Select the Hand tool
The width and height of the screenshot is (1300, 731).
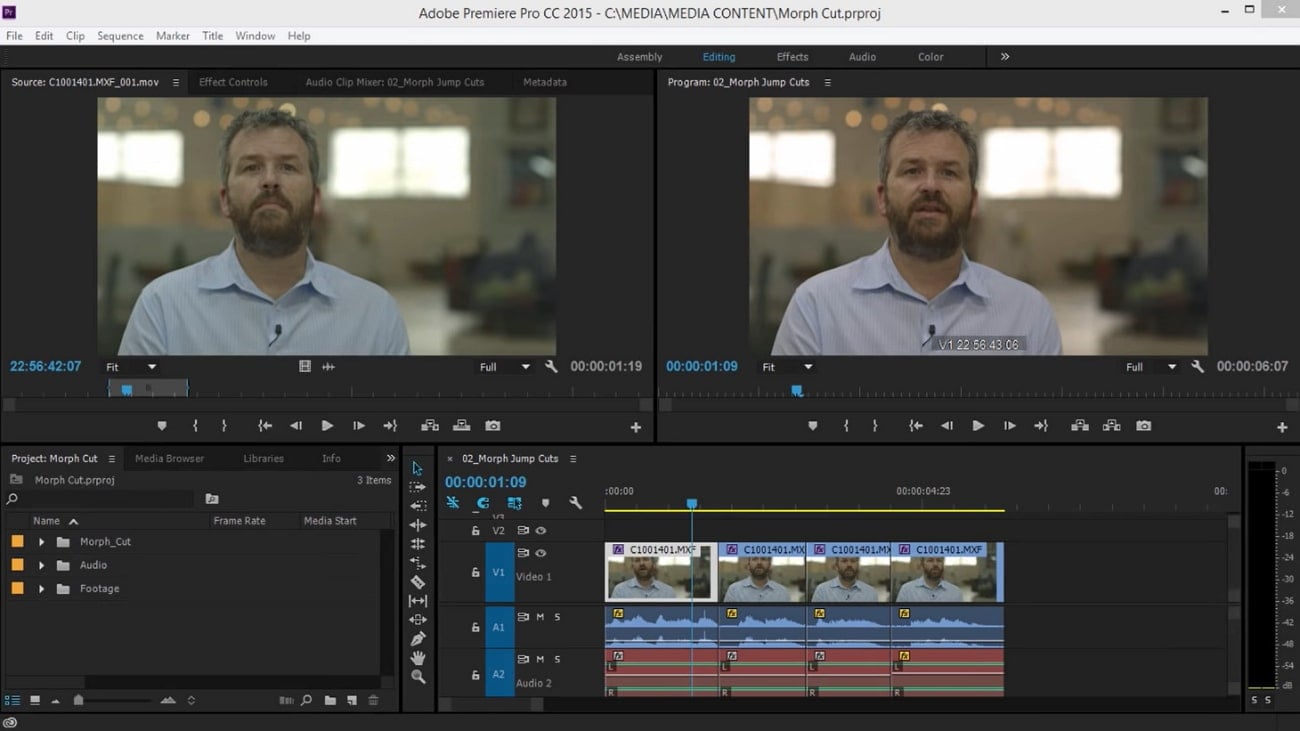pyautogui.click(x=418, y=658)
